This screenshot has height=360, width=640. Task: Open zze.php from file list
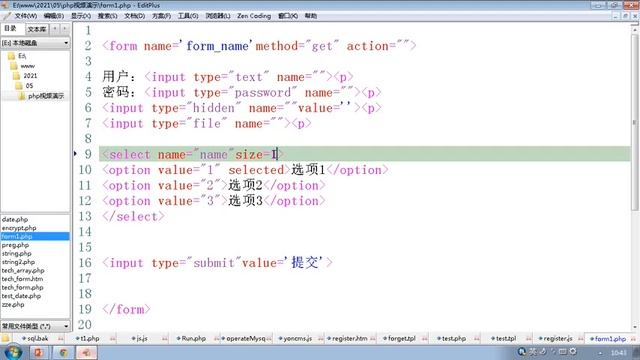[13, 305]
